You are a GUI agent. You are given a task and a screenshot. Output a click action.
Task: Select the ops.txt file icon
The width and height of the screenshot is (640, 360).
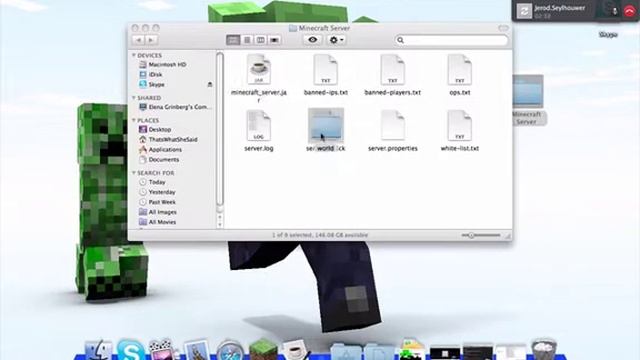pyautogui.click(x=460, y=70)
